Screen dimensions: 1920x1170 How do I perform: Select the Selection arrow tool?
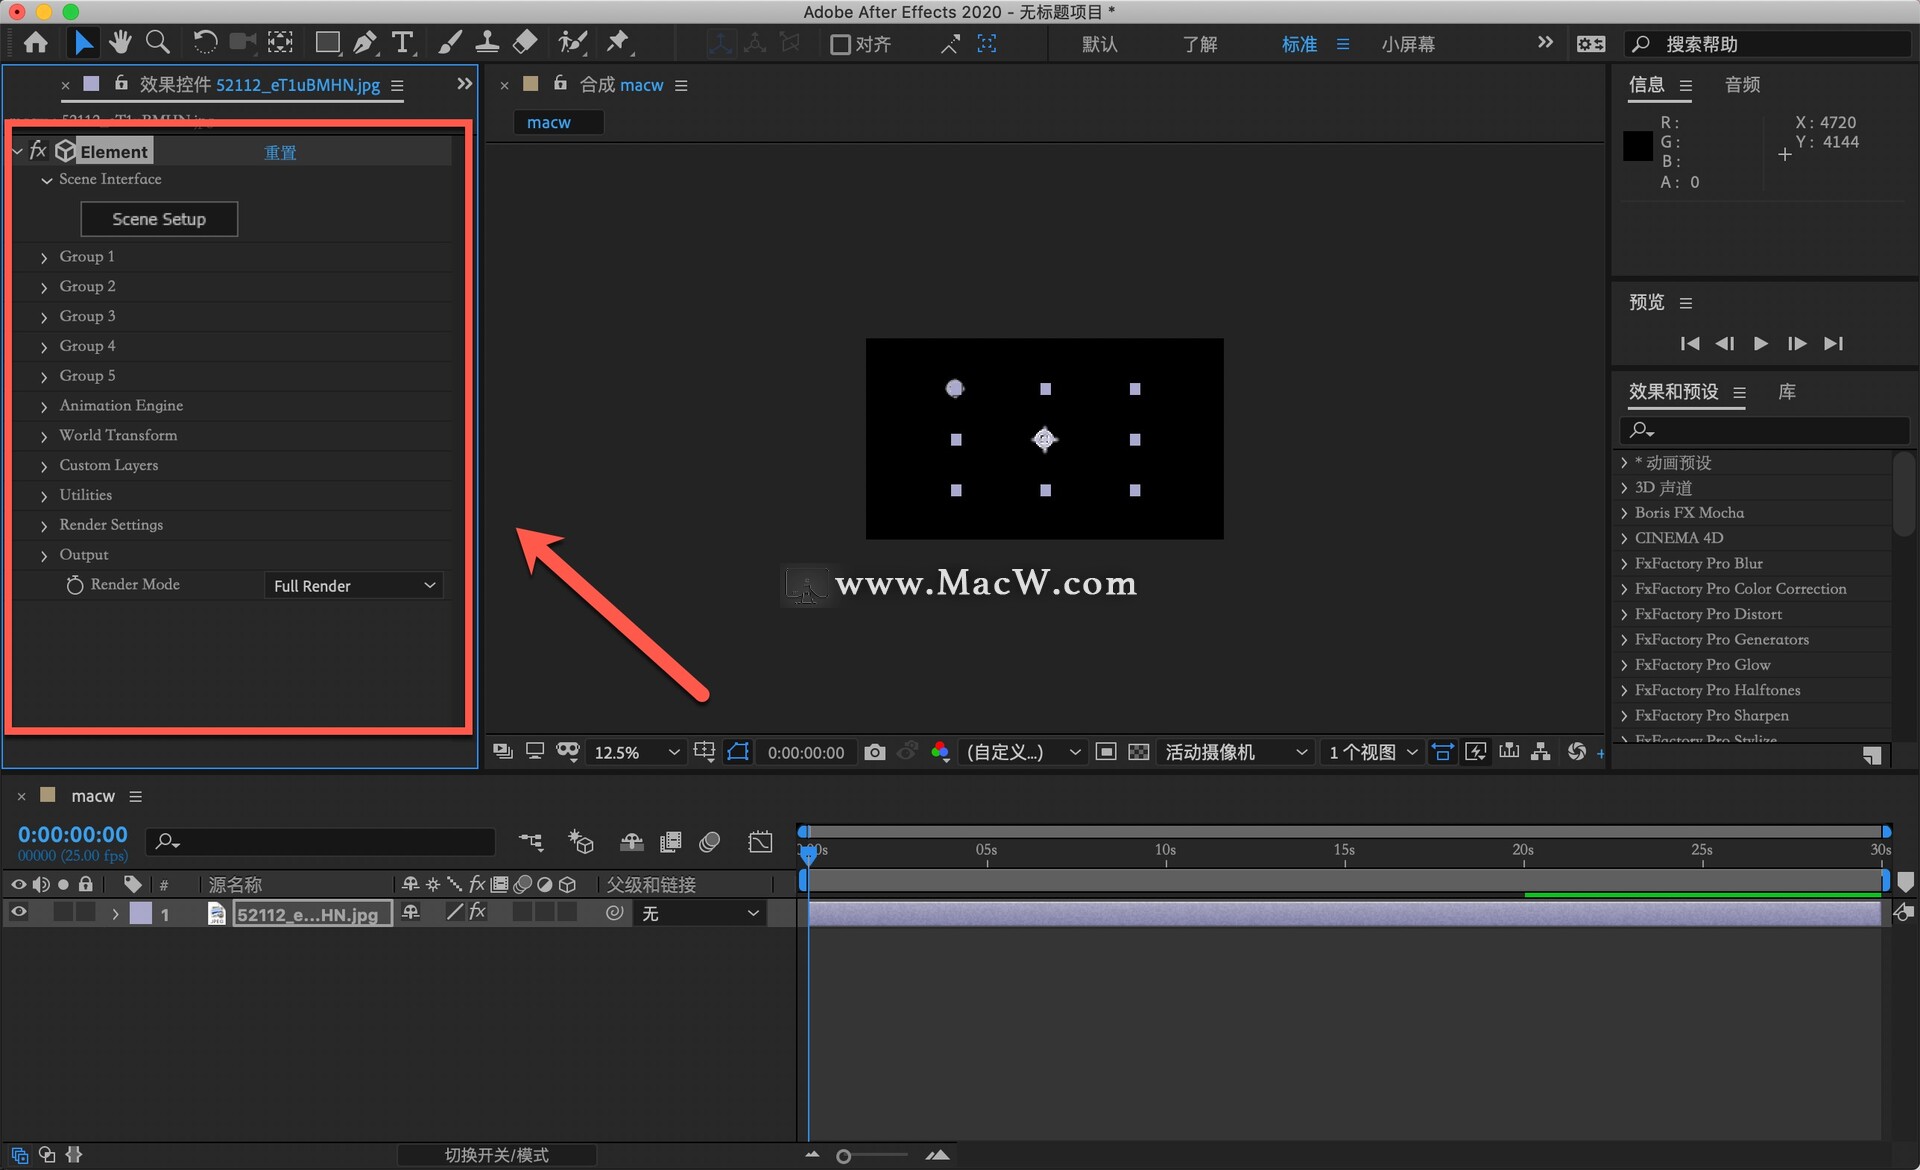pos(83,43)
